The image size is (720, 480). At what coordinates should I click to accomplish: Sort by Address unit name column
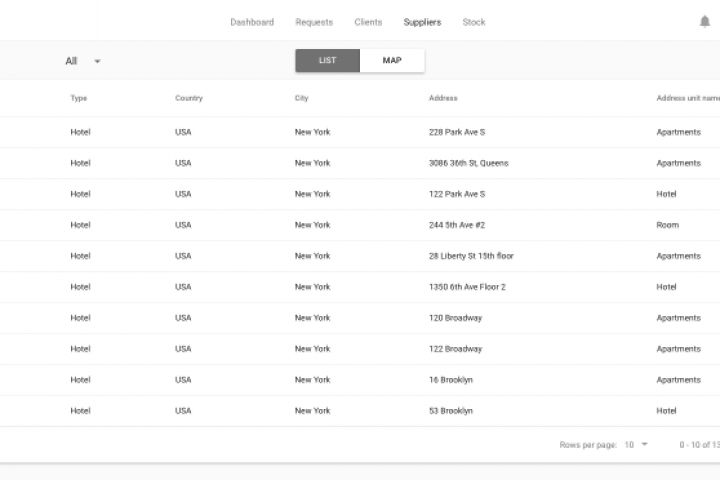click(688, 98)
